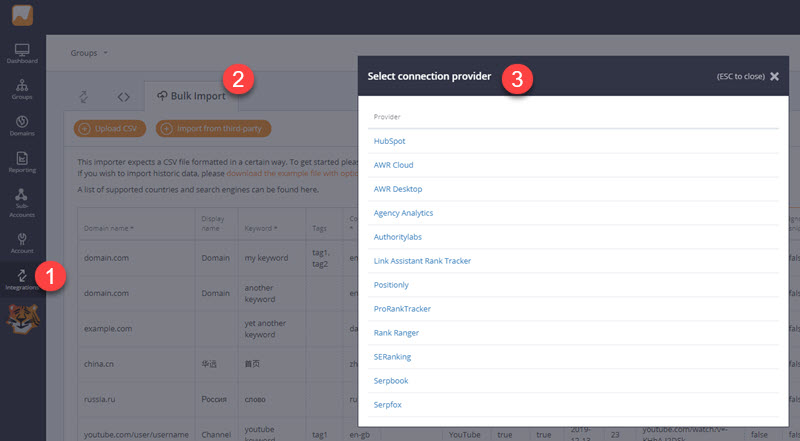
Task: Open the Account sidebar icon
Action: pos(22,240)
